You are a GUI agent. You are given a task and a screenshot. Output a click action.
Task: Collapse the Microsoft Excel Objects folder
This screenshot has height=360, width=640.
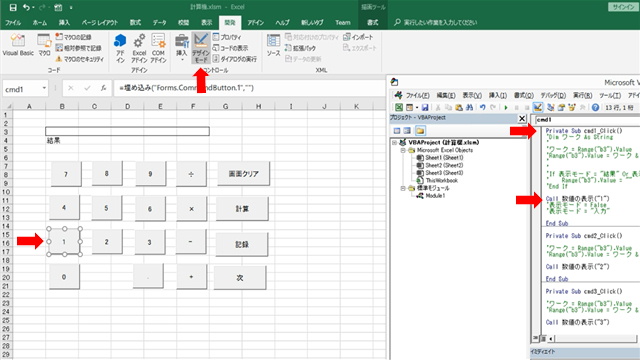tap(402, 150)
